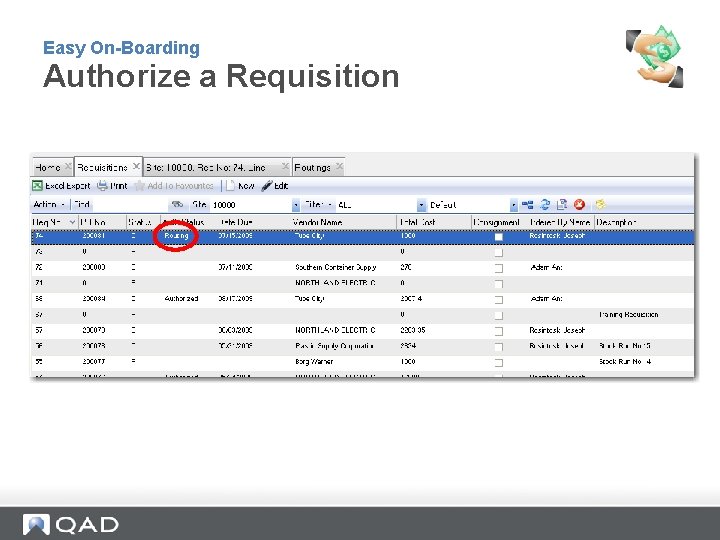Close the Home tab with its X
This screenshot has width=720, height=540.
point(68,166)
